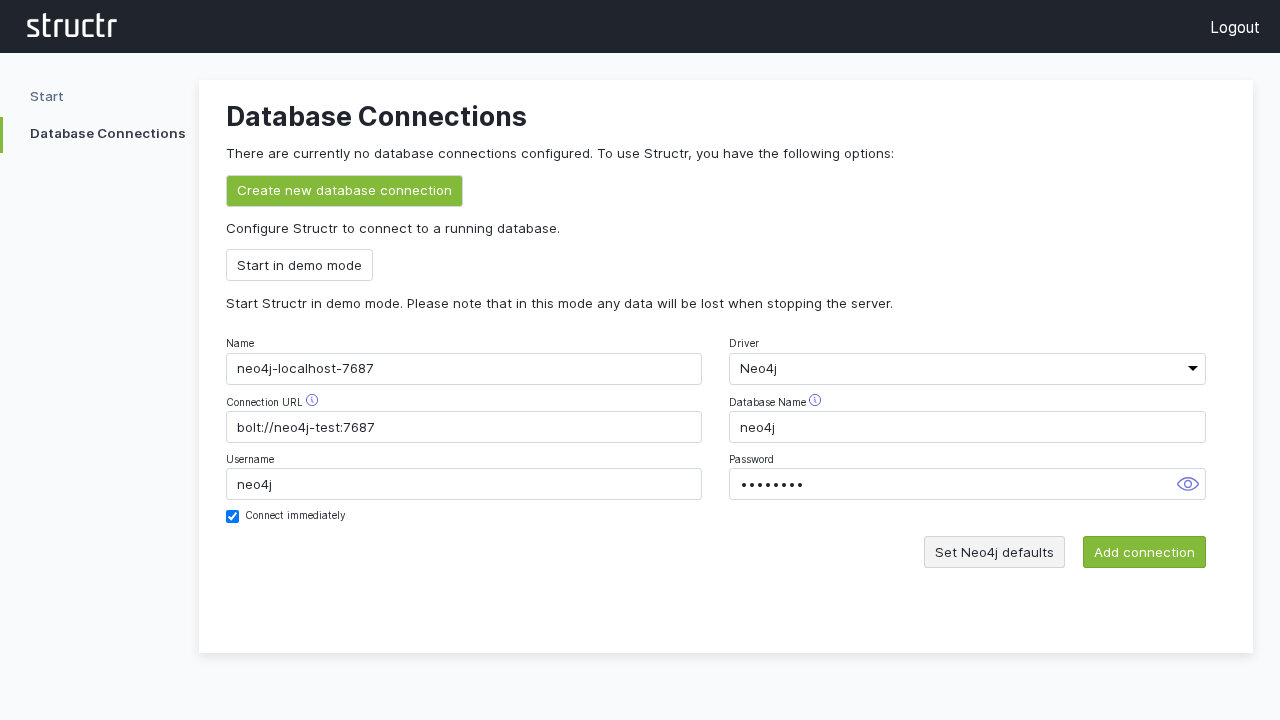This screenshot has width=1280, height=720.
Task: Click the Username input field
Action: click(463, 484)
